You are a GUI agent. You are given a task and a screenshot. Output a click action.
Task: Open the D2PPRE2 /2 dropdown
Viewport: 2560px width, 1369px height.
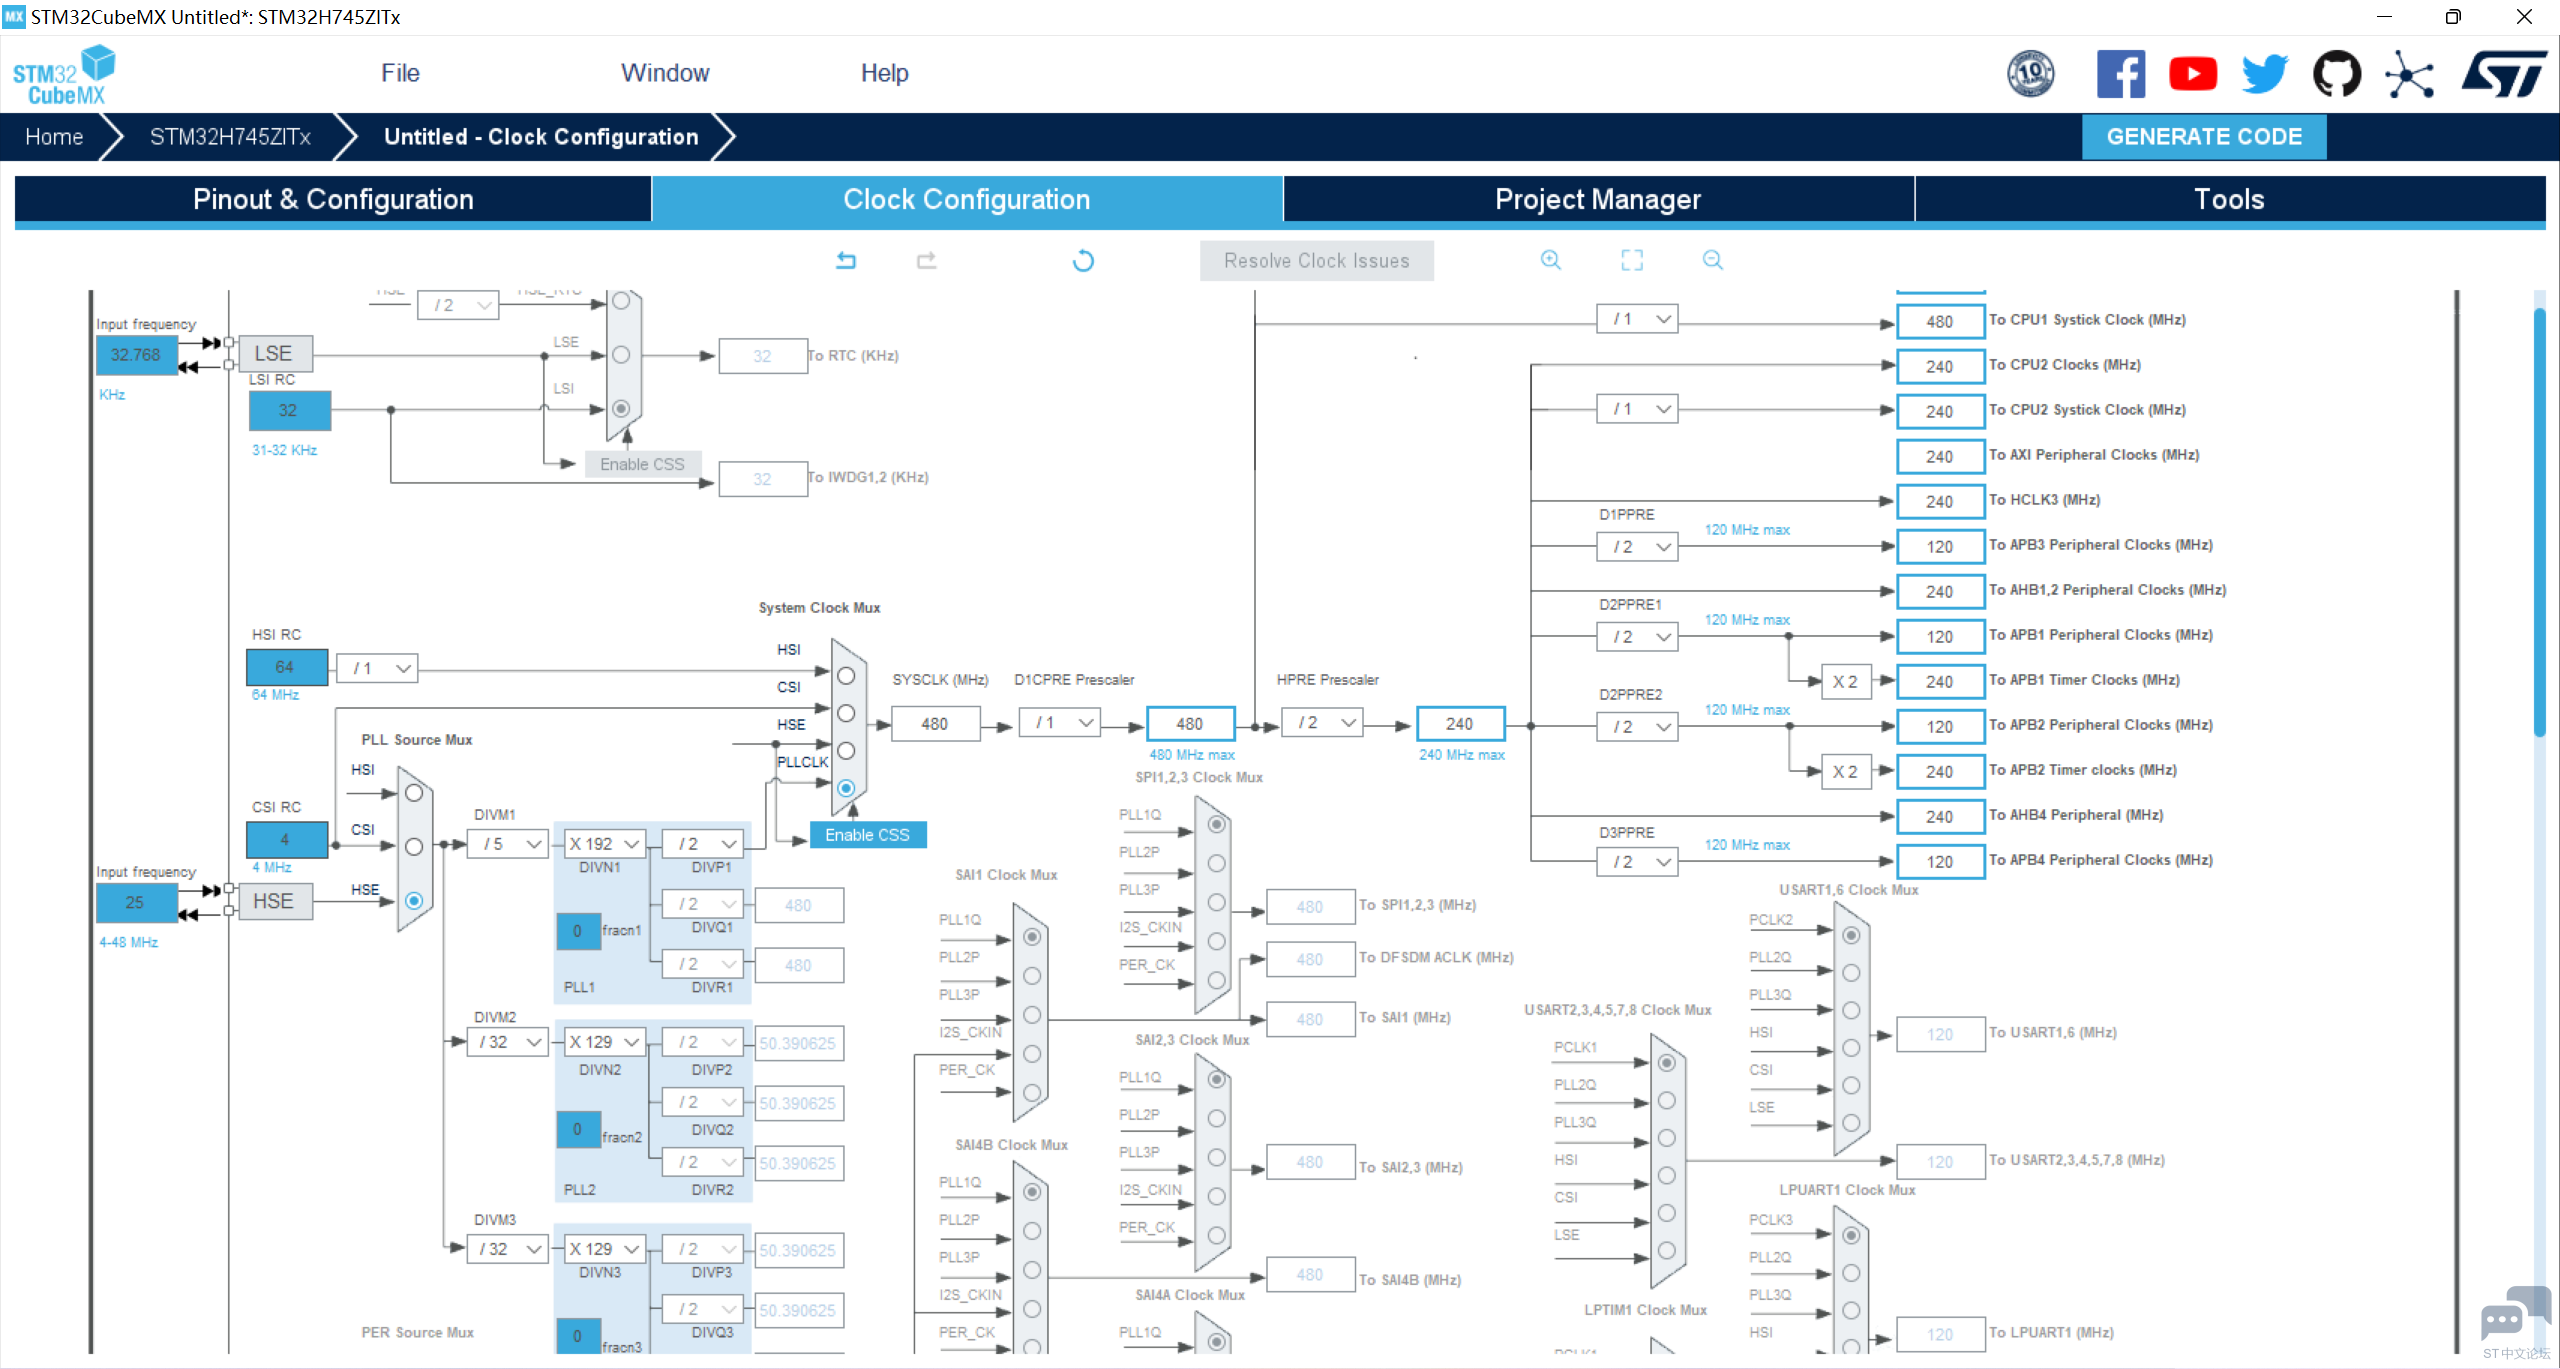[1637, 727]
